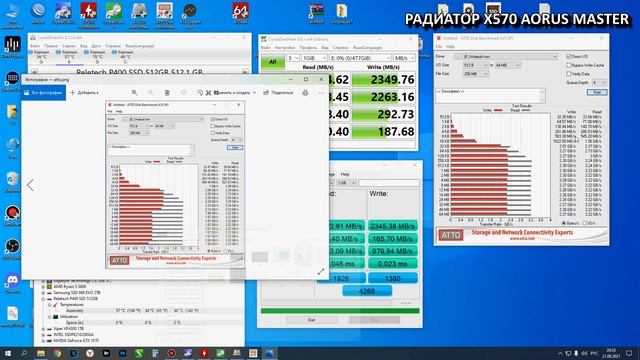This screenshot has height=360, width=640.
Task: Toggle Direct I/O checkbox in ATTO
Action: [569, 56]
